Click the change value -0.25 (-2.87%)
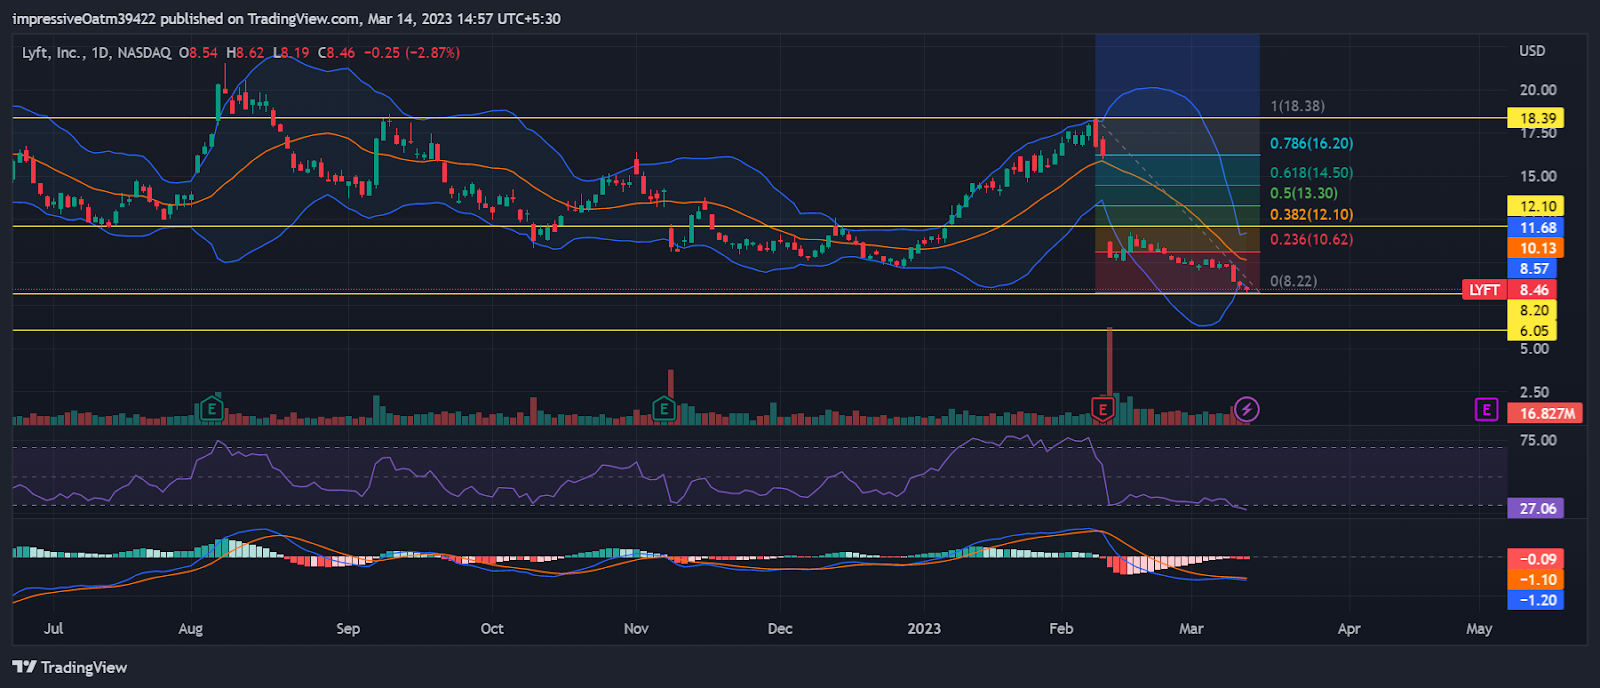The height and width of the screenshot is (688, 1600). [412, 52]
